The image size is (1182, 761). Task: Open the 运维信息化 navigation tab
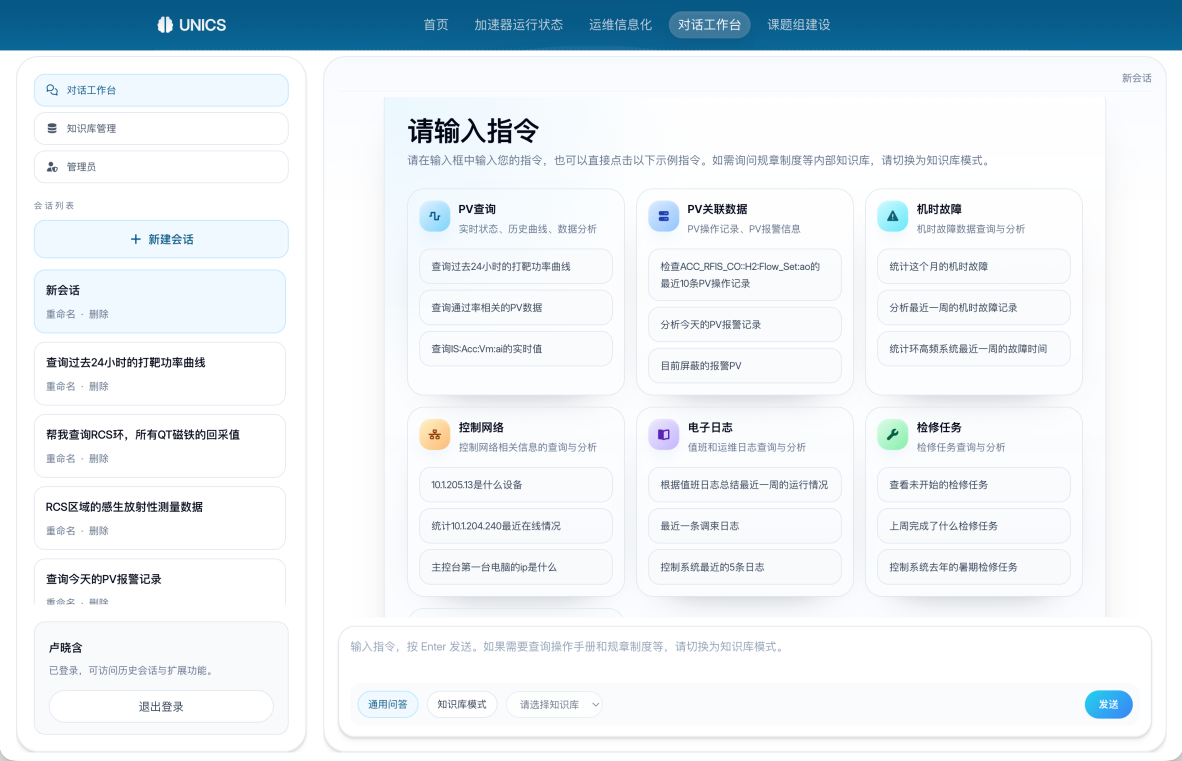pos(620,25)
